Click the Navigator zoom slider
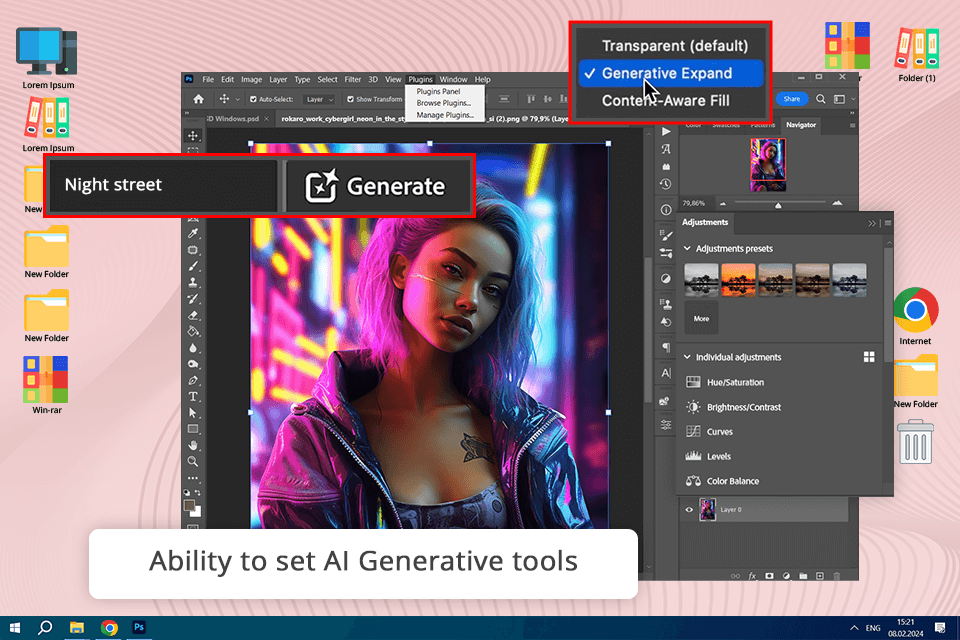Viewport: 960px width, 640px height. [779, 204]
